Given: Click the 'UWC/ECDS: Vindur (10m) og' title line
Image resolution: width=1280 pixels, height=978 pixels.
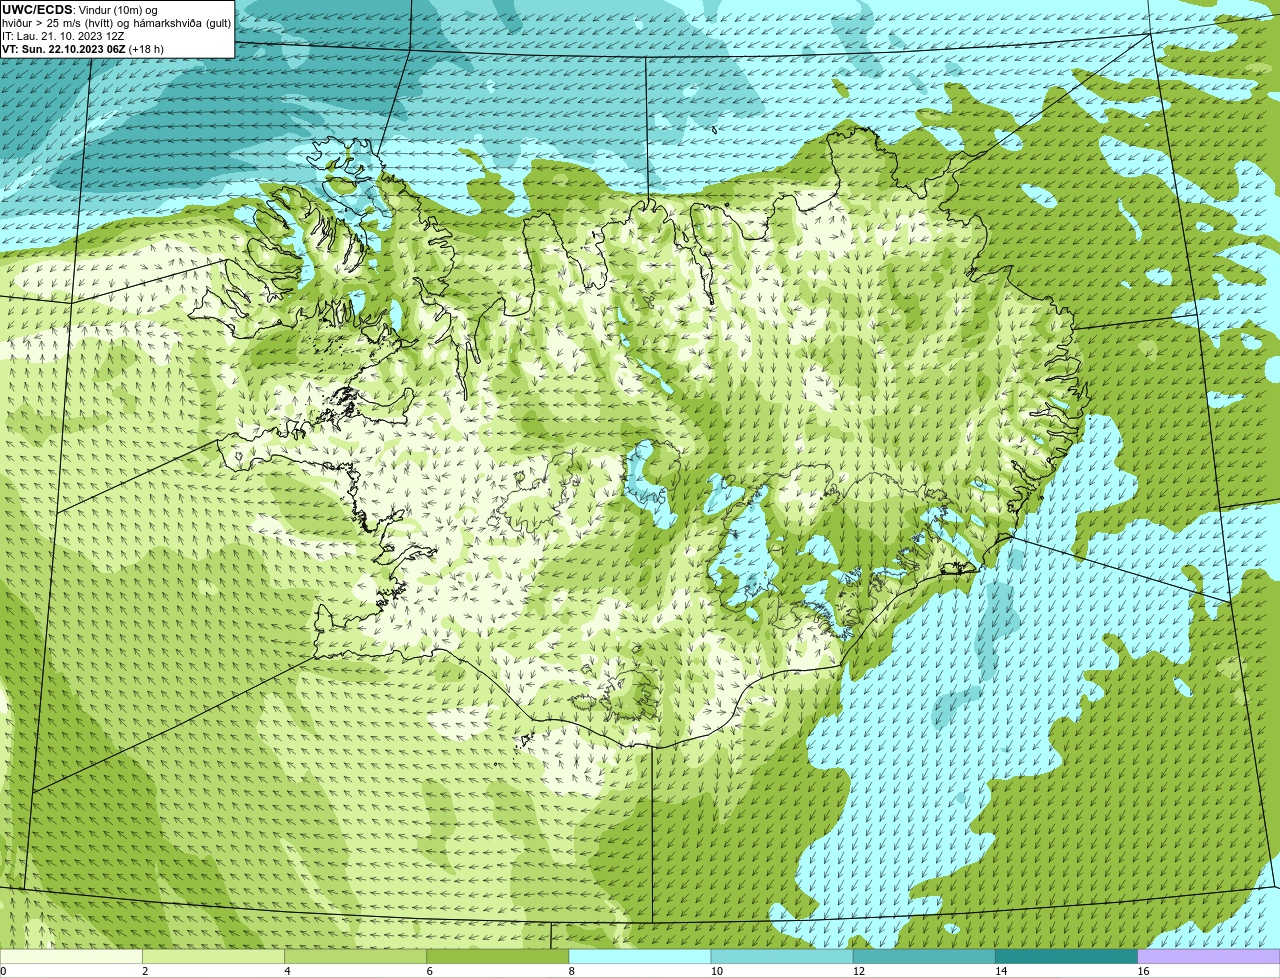Looking at the screenshot, I should 80,10.
